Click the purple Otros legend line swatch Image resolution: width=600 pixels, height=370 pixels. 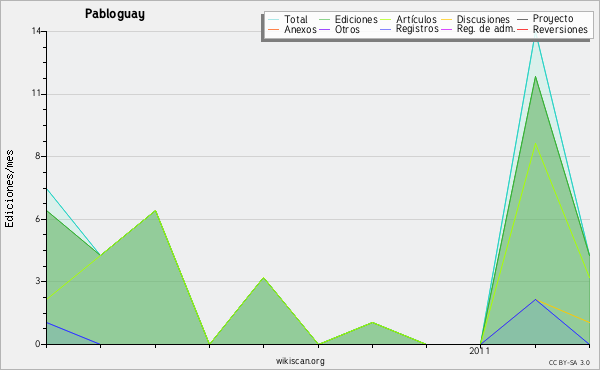point(324,29)
